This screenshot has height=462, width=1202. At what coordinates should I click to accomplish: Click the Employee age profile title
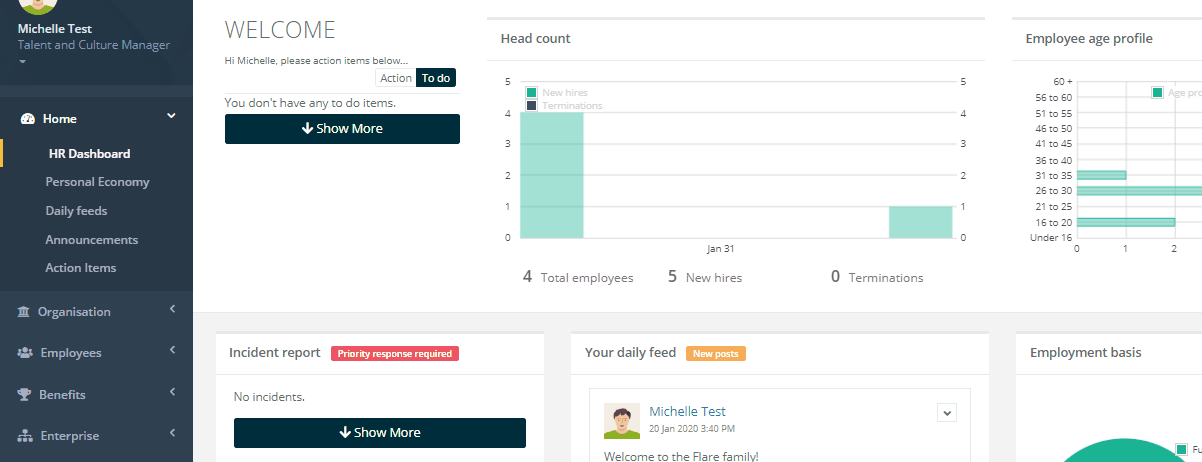pyautogui.click(x=1089, y=39)
